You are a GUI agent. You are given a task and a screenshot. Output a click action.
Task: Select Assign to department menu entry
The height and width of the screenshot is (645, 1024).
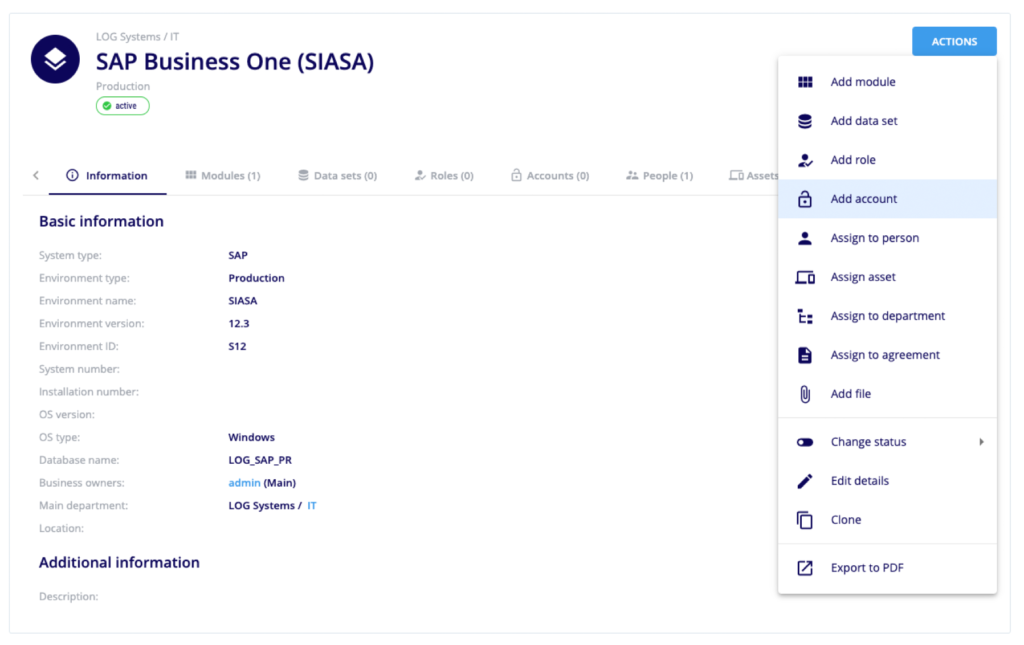pos(888,317)
